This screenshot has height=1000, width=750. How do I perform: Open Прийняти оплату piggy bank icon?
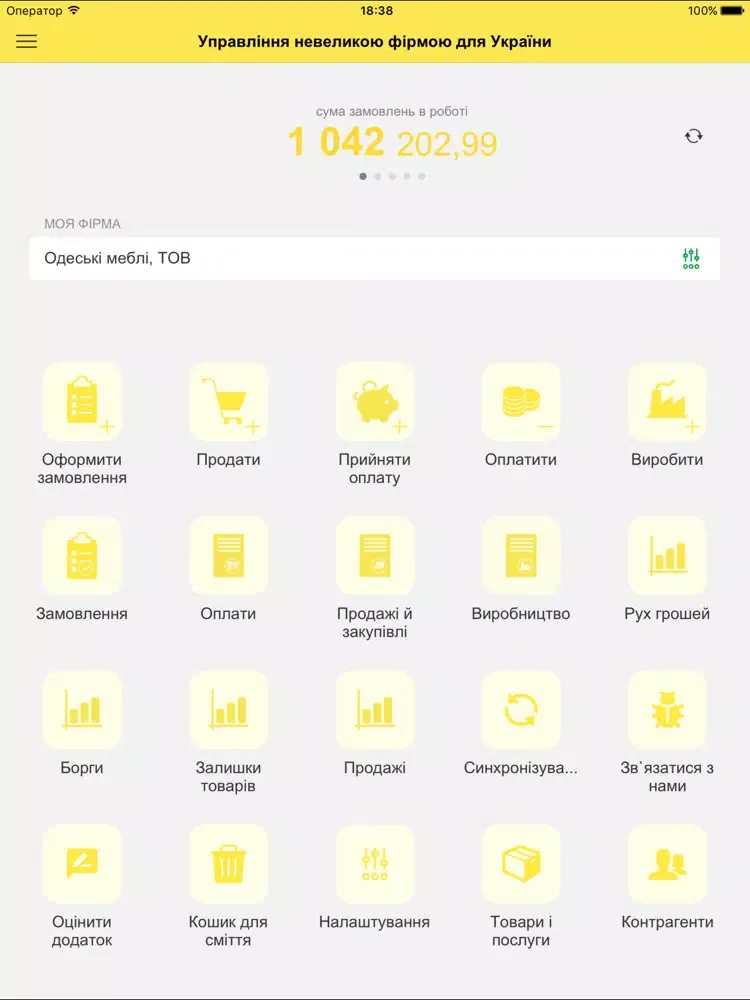pos(375,402)
